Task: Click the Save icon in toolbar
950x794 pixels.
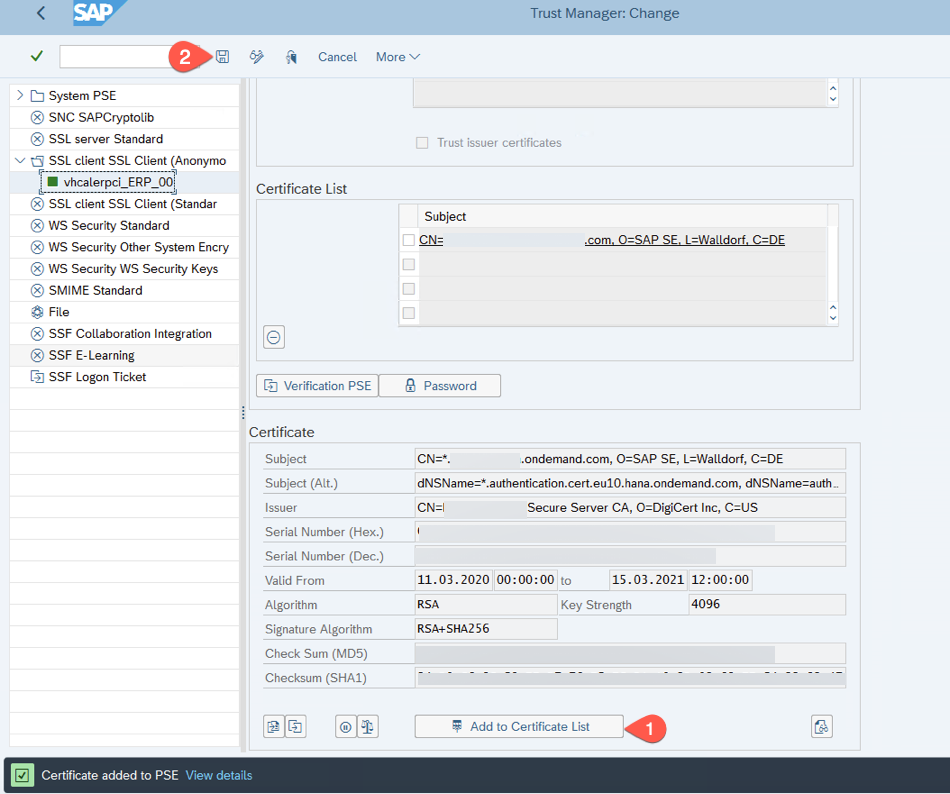Action: click(x=222, y=57)
